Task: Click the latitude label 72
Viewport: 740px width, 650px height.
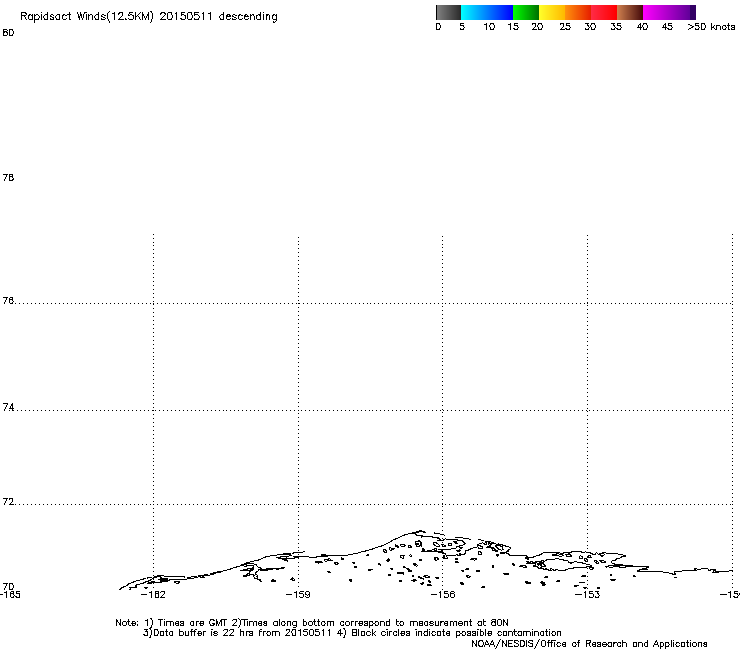Action: pos(8,501)
